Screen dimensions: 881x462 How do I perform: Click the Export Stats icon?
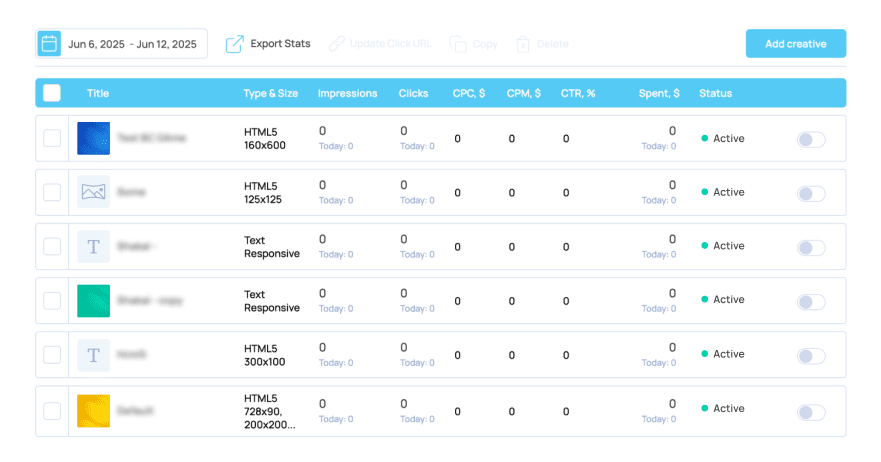coord(235,44)
